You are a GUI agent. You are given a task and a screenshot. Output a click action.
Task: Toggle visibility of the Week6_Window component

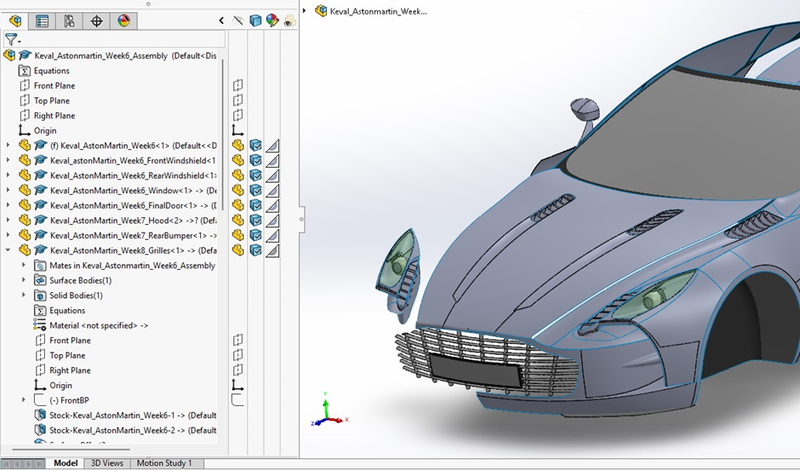click(238, 190)
